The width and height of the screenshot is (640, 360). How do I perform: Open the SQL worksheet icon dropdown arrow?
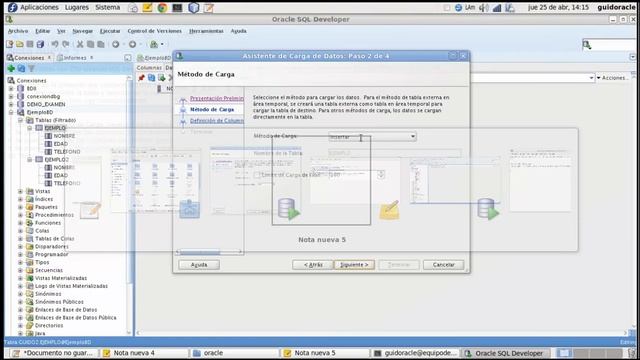coord(162,44)
